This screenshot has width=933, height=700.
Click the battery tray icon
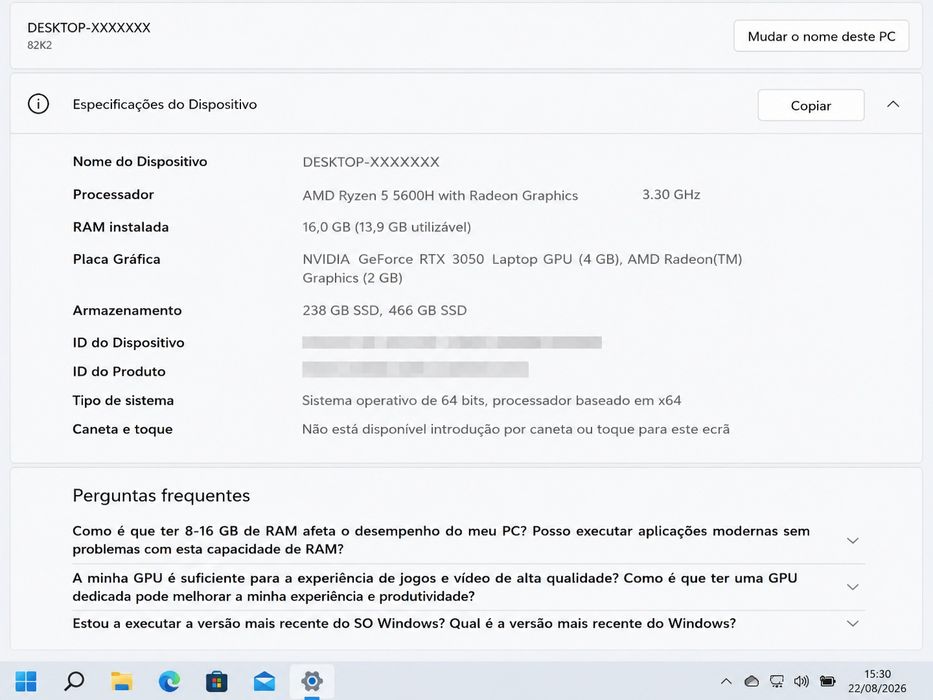(828, 681)
